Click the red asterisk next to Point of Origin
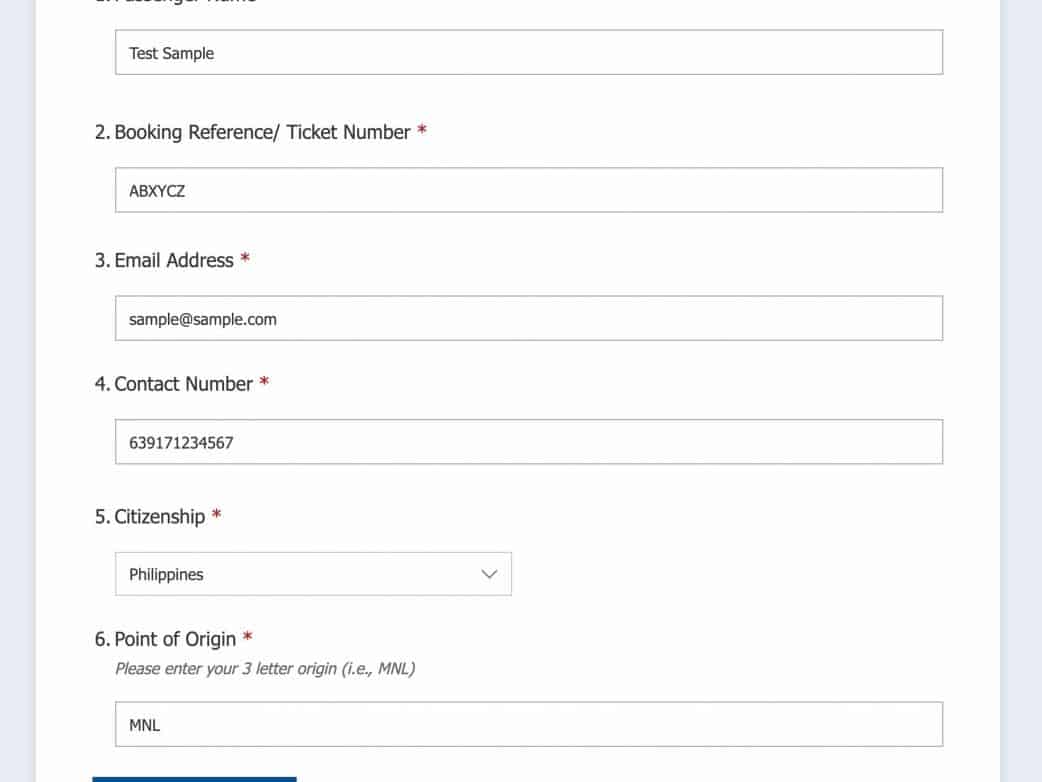1042x782 pixels. pyautogui.click(x=247, y=639)
